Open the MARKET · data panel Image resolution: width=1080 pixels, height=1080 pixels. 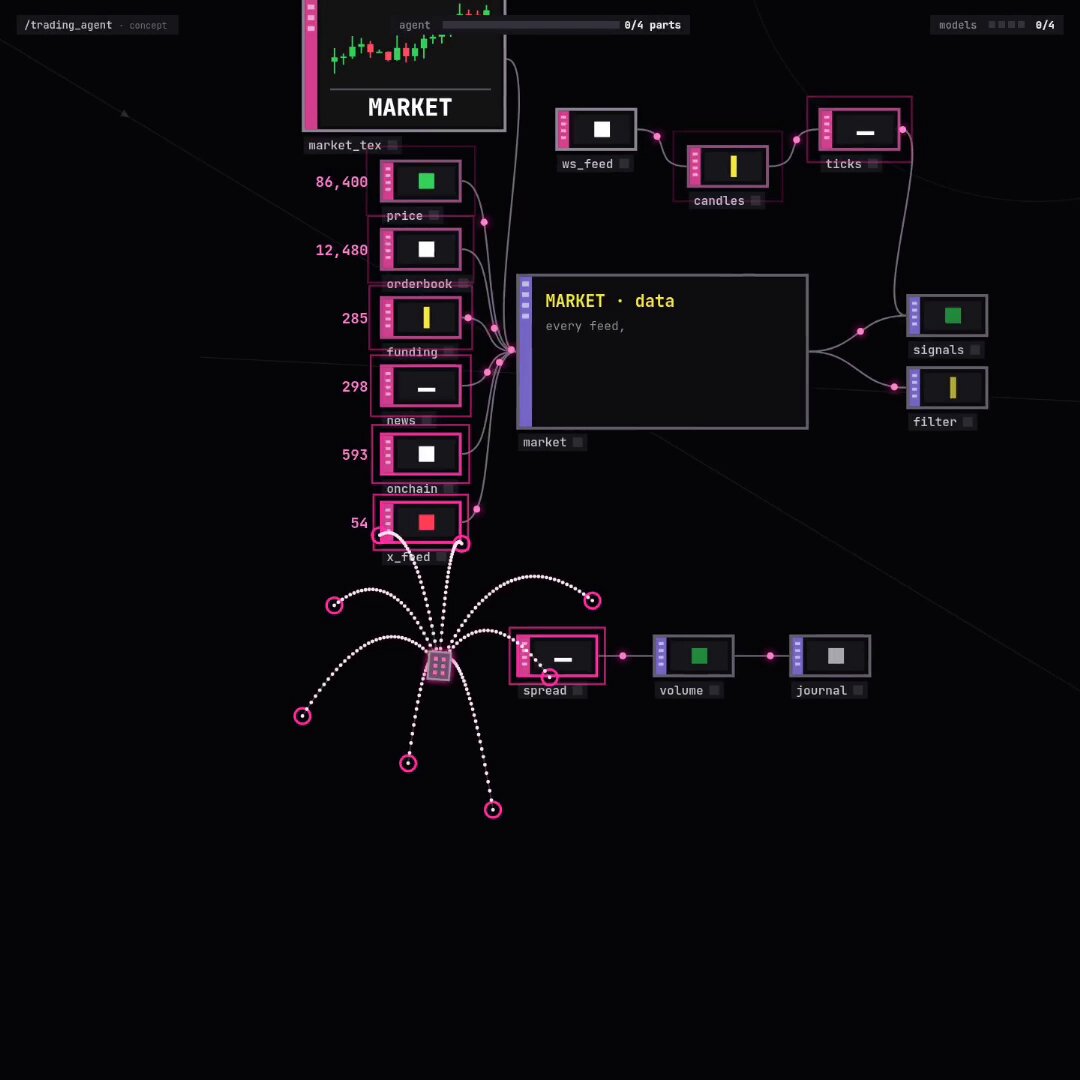coord(663,352)
